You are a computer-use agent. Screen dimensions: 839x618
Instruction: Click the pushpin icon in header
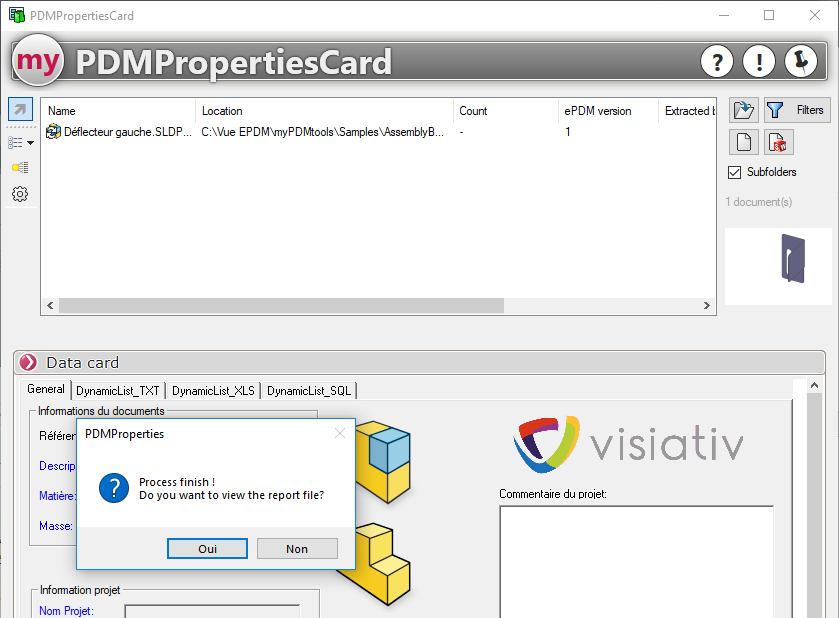click(x=801, y=62)
